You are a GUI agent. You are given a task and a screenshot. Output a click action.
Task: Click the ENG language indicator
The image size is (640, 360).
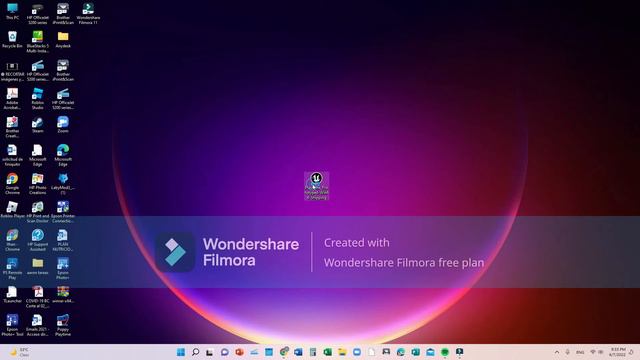click(x=580, y=352)
